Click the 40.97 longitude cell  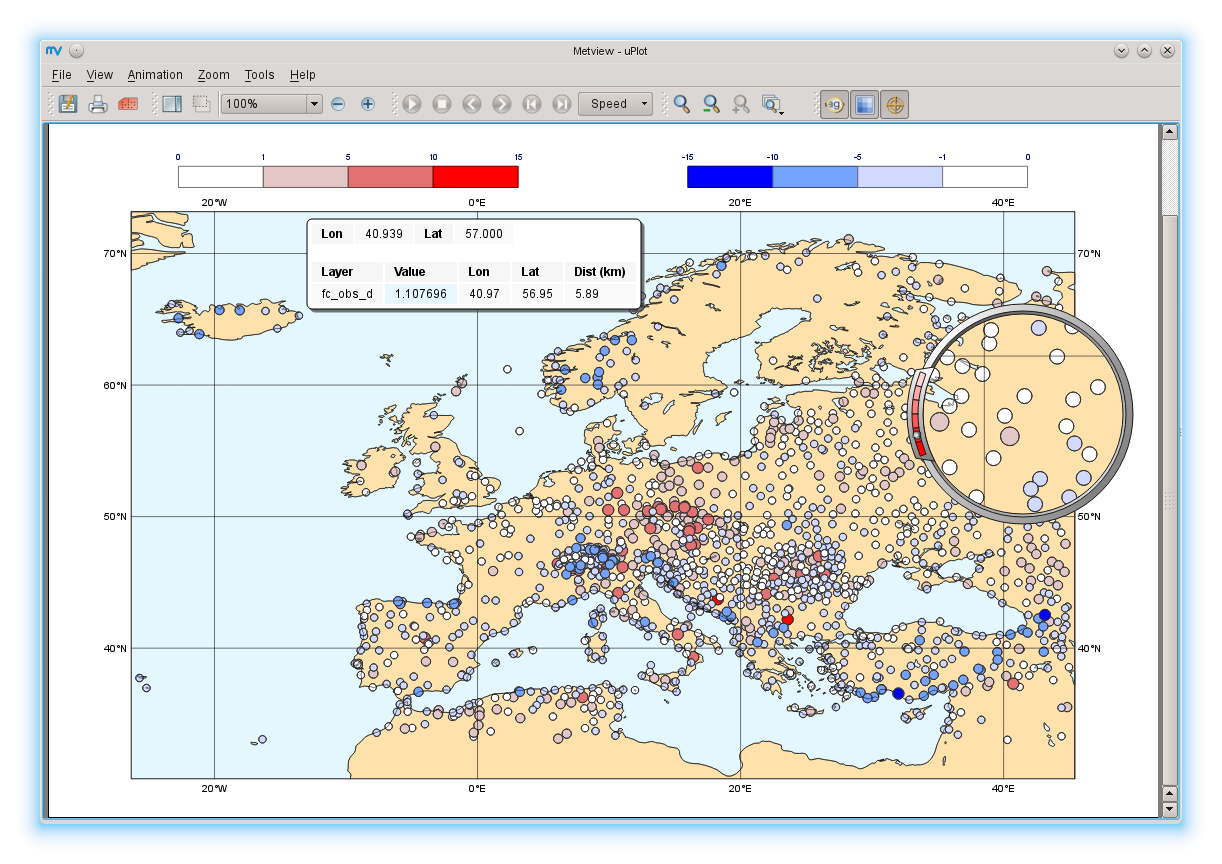[484, 294]
